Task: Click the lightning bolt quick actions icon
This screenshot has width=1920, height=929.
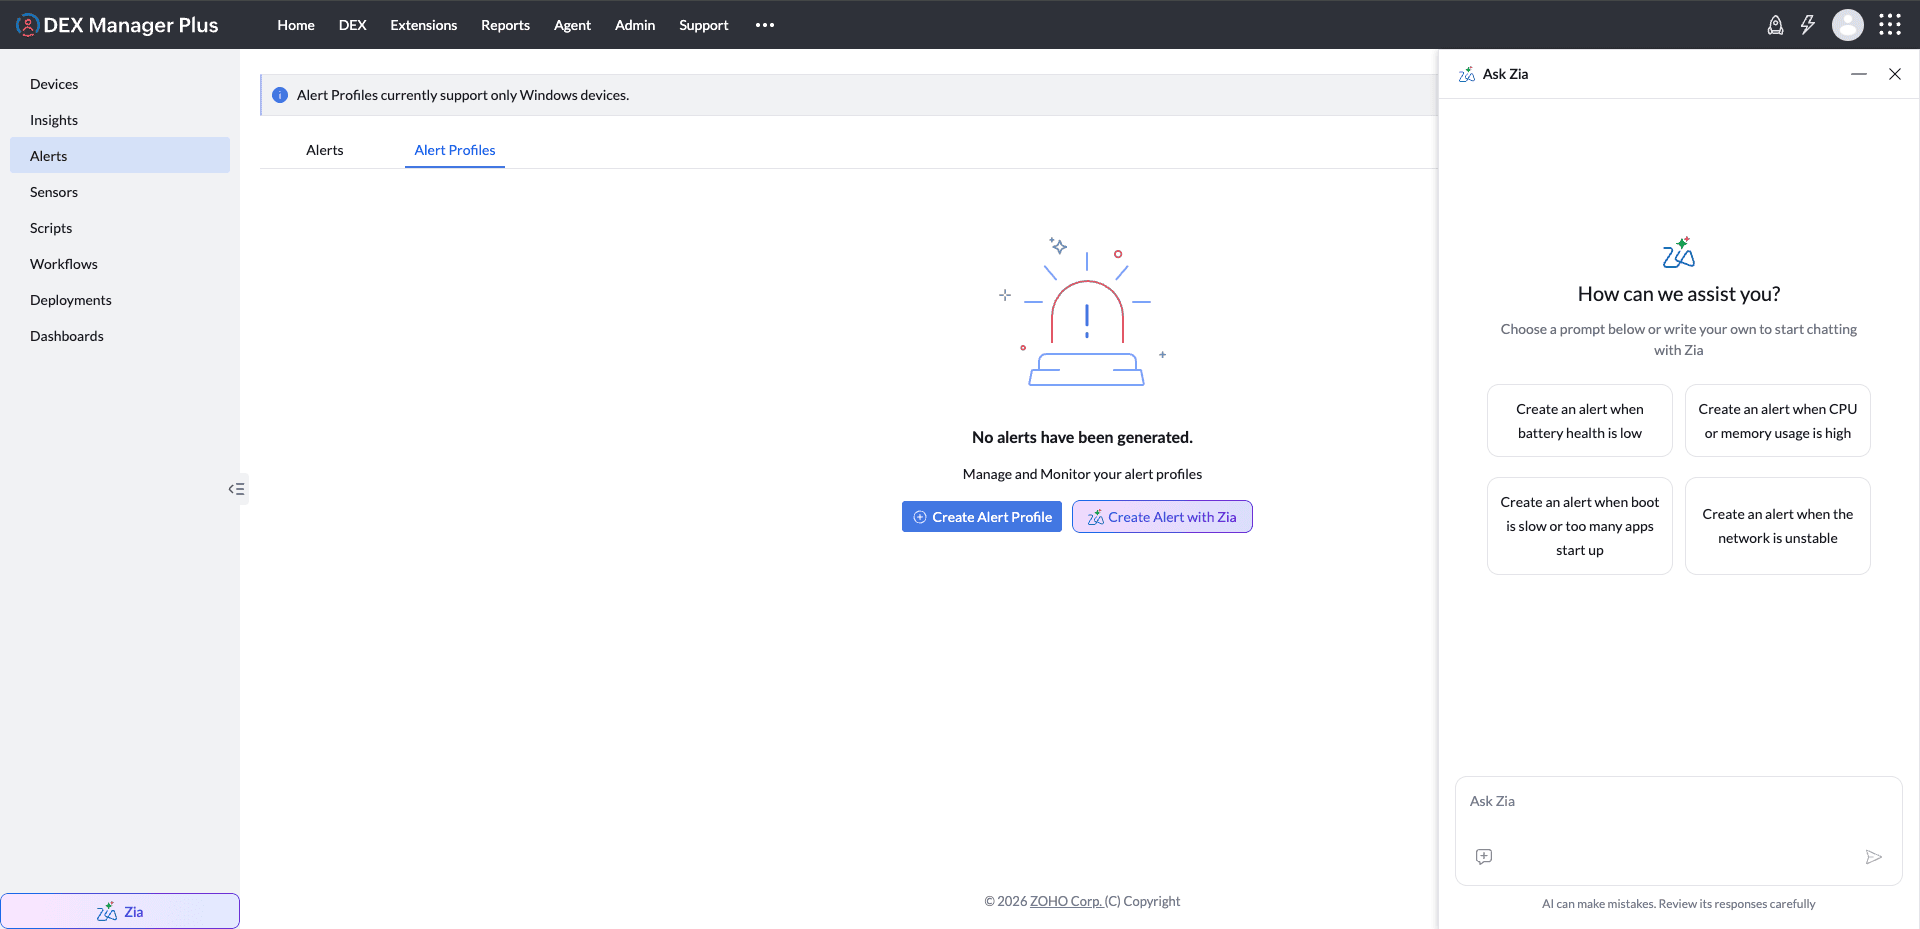Action: pos(1808,25)
